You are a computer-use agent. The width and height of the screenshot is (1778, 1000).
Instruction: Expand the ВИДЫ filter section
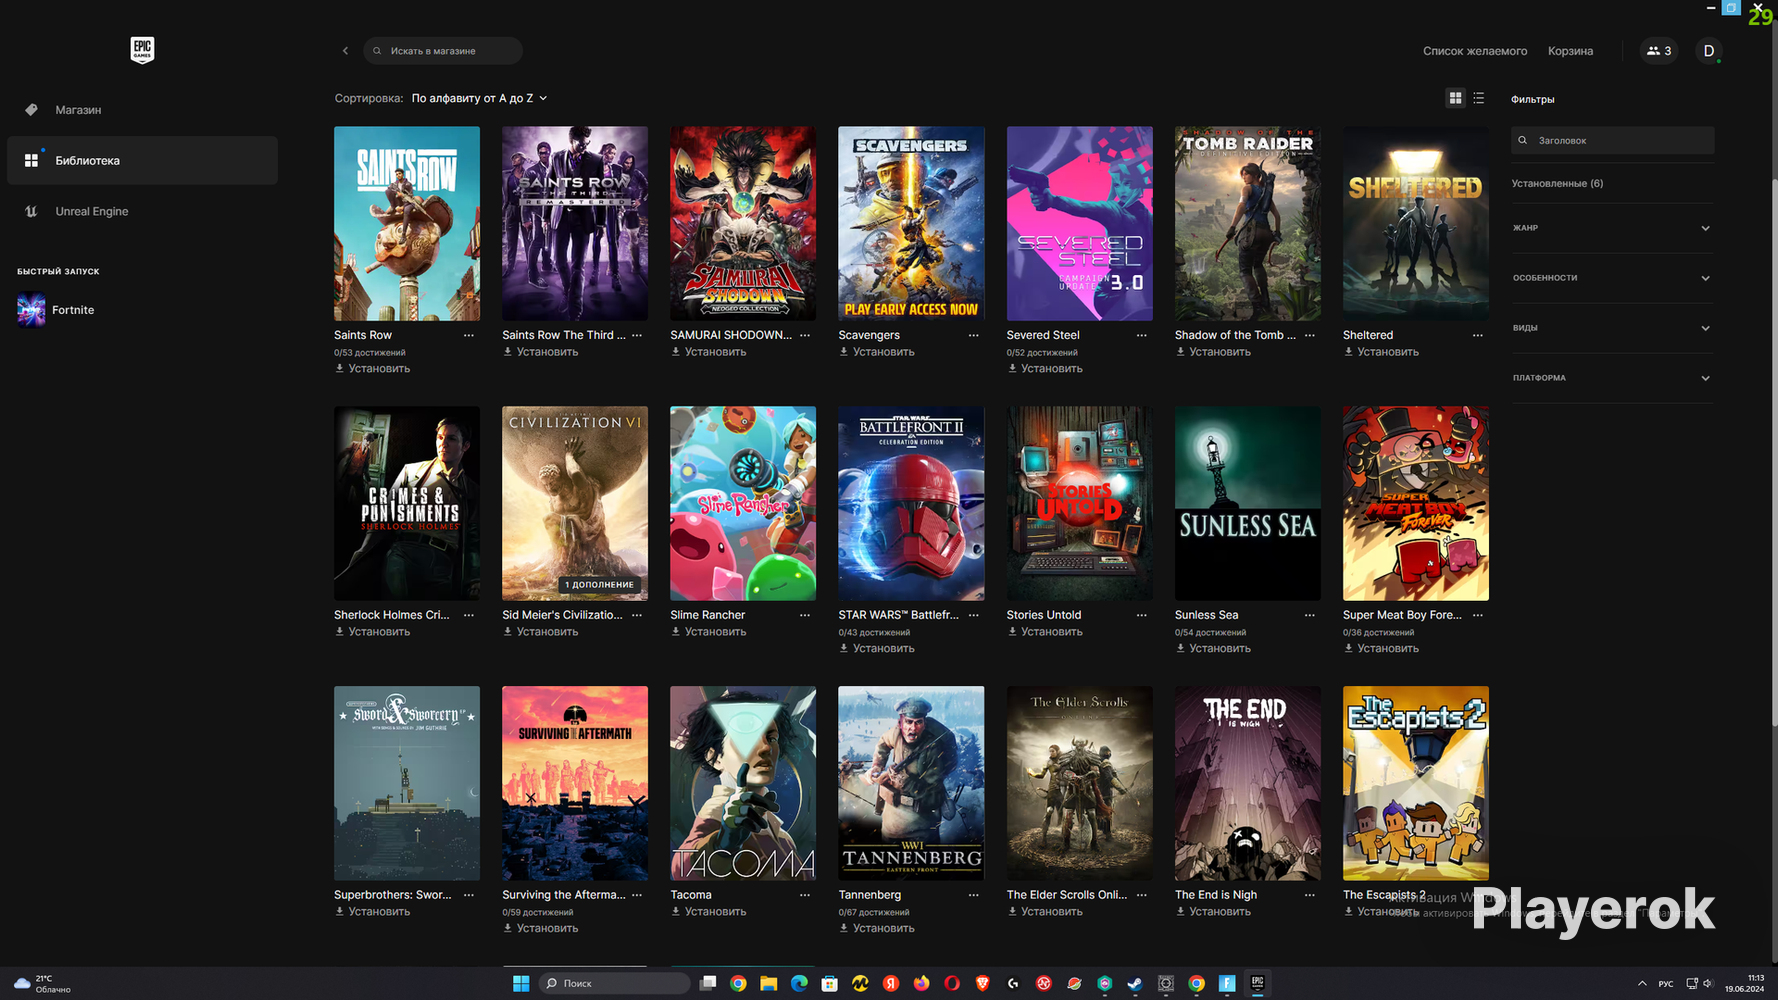click(1611, 328)
